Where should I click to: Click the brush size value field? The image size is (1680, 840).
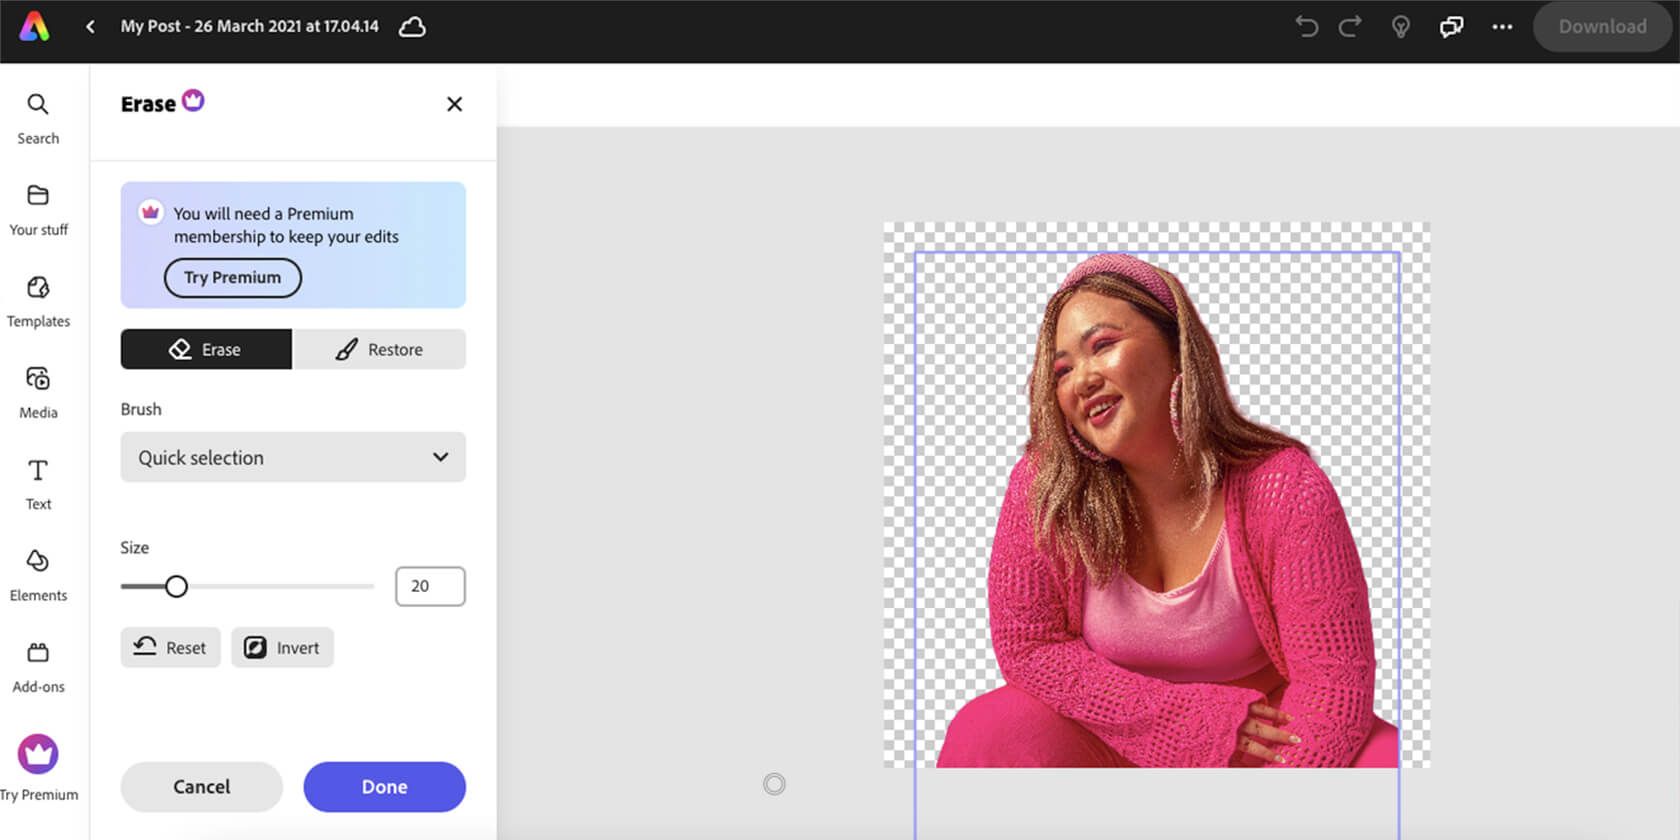[x=430, y=587]
